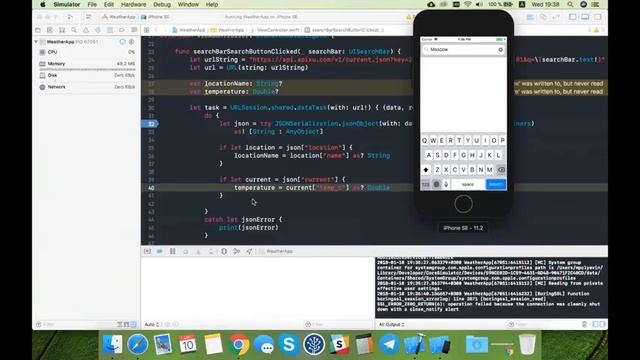Open Google Chrome from the Dock
Viewport: 640px width, 360px height.
[x=238, y=344]
